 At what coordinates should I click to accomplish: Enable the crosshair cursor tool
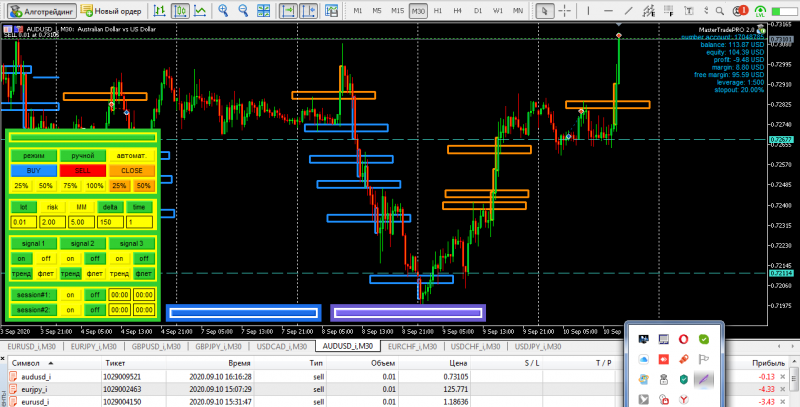pyautogui.click(x=564, y=10)
